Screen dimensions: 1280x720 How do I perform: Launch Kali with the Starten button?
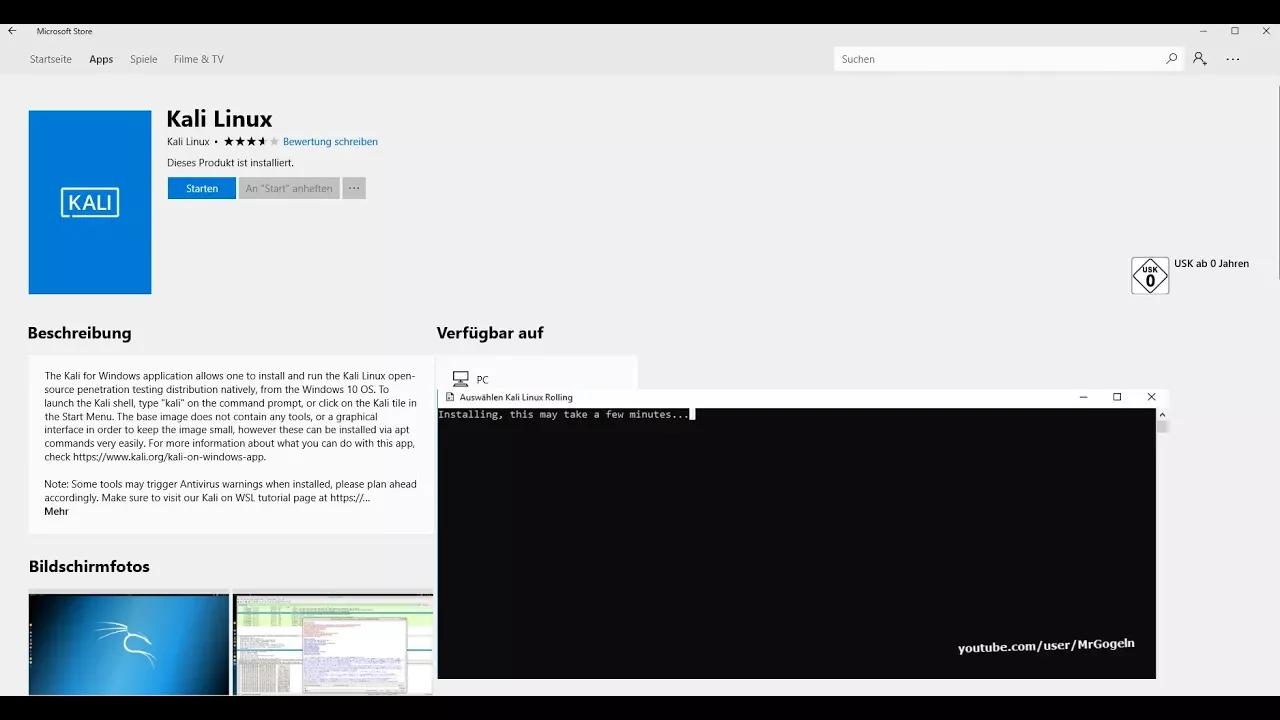point(202,188)
